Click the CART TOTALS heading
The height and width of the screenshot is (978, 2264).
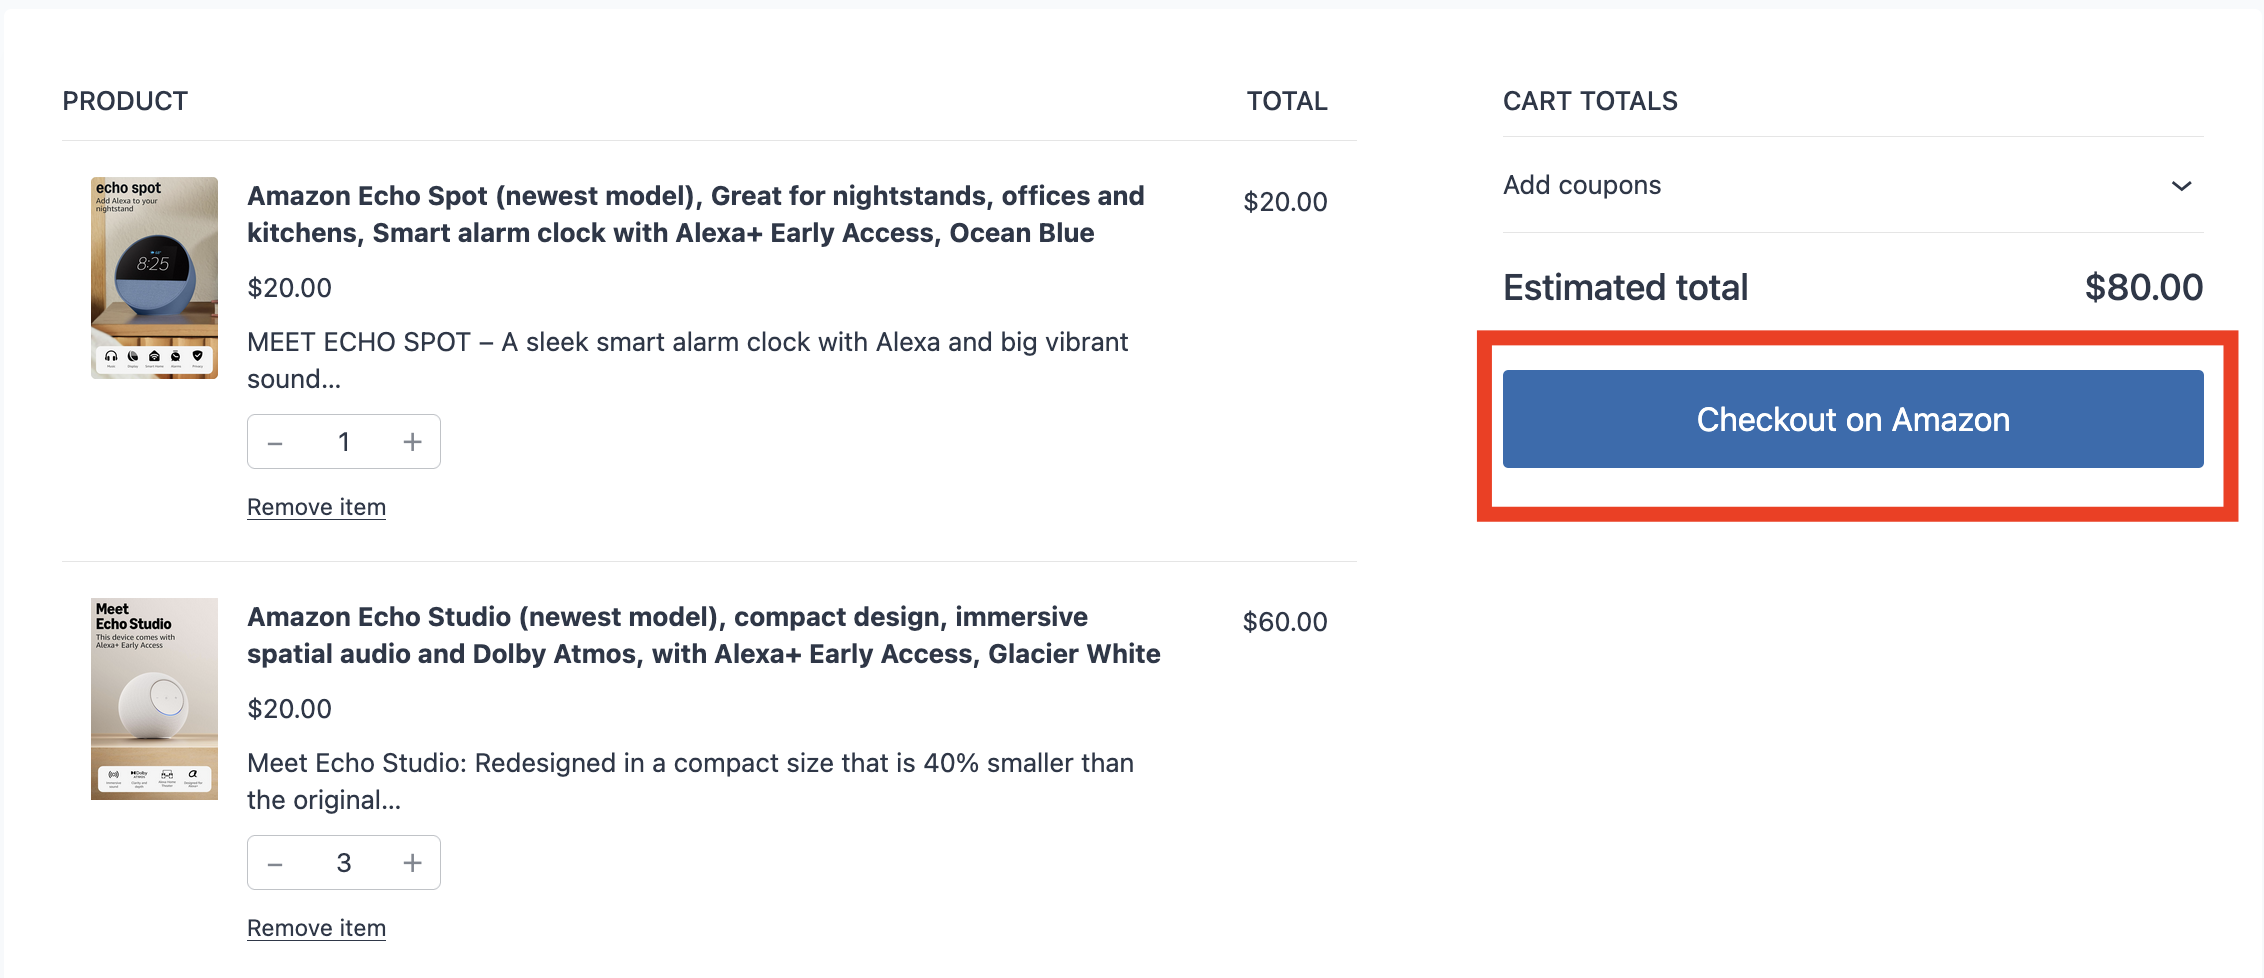(x=1590, y=101)
